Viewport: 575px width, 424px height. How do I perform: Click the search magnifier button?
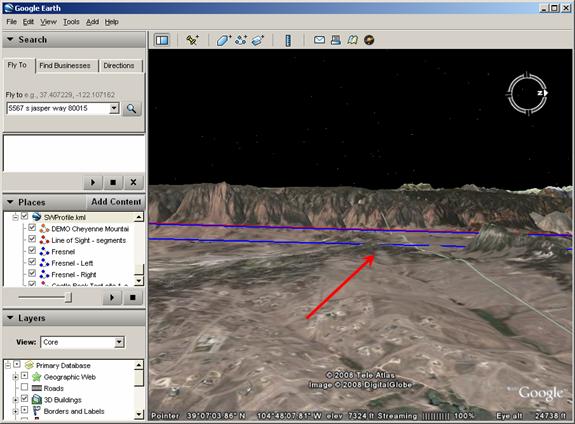(x=131, y=109)
